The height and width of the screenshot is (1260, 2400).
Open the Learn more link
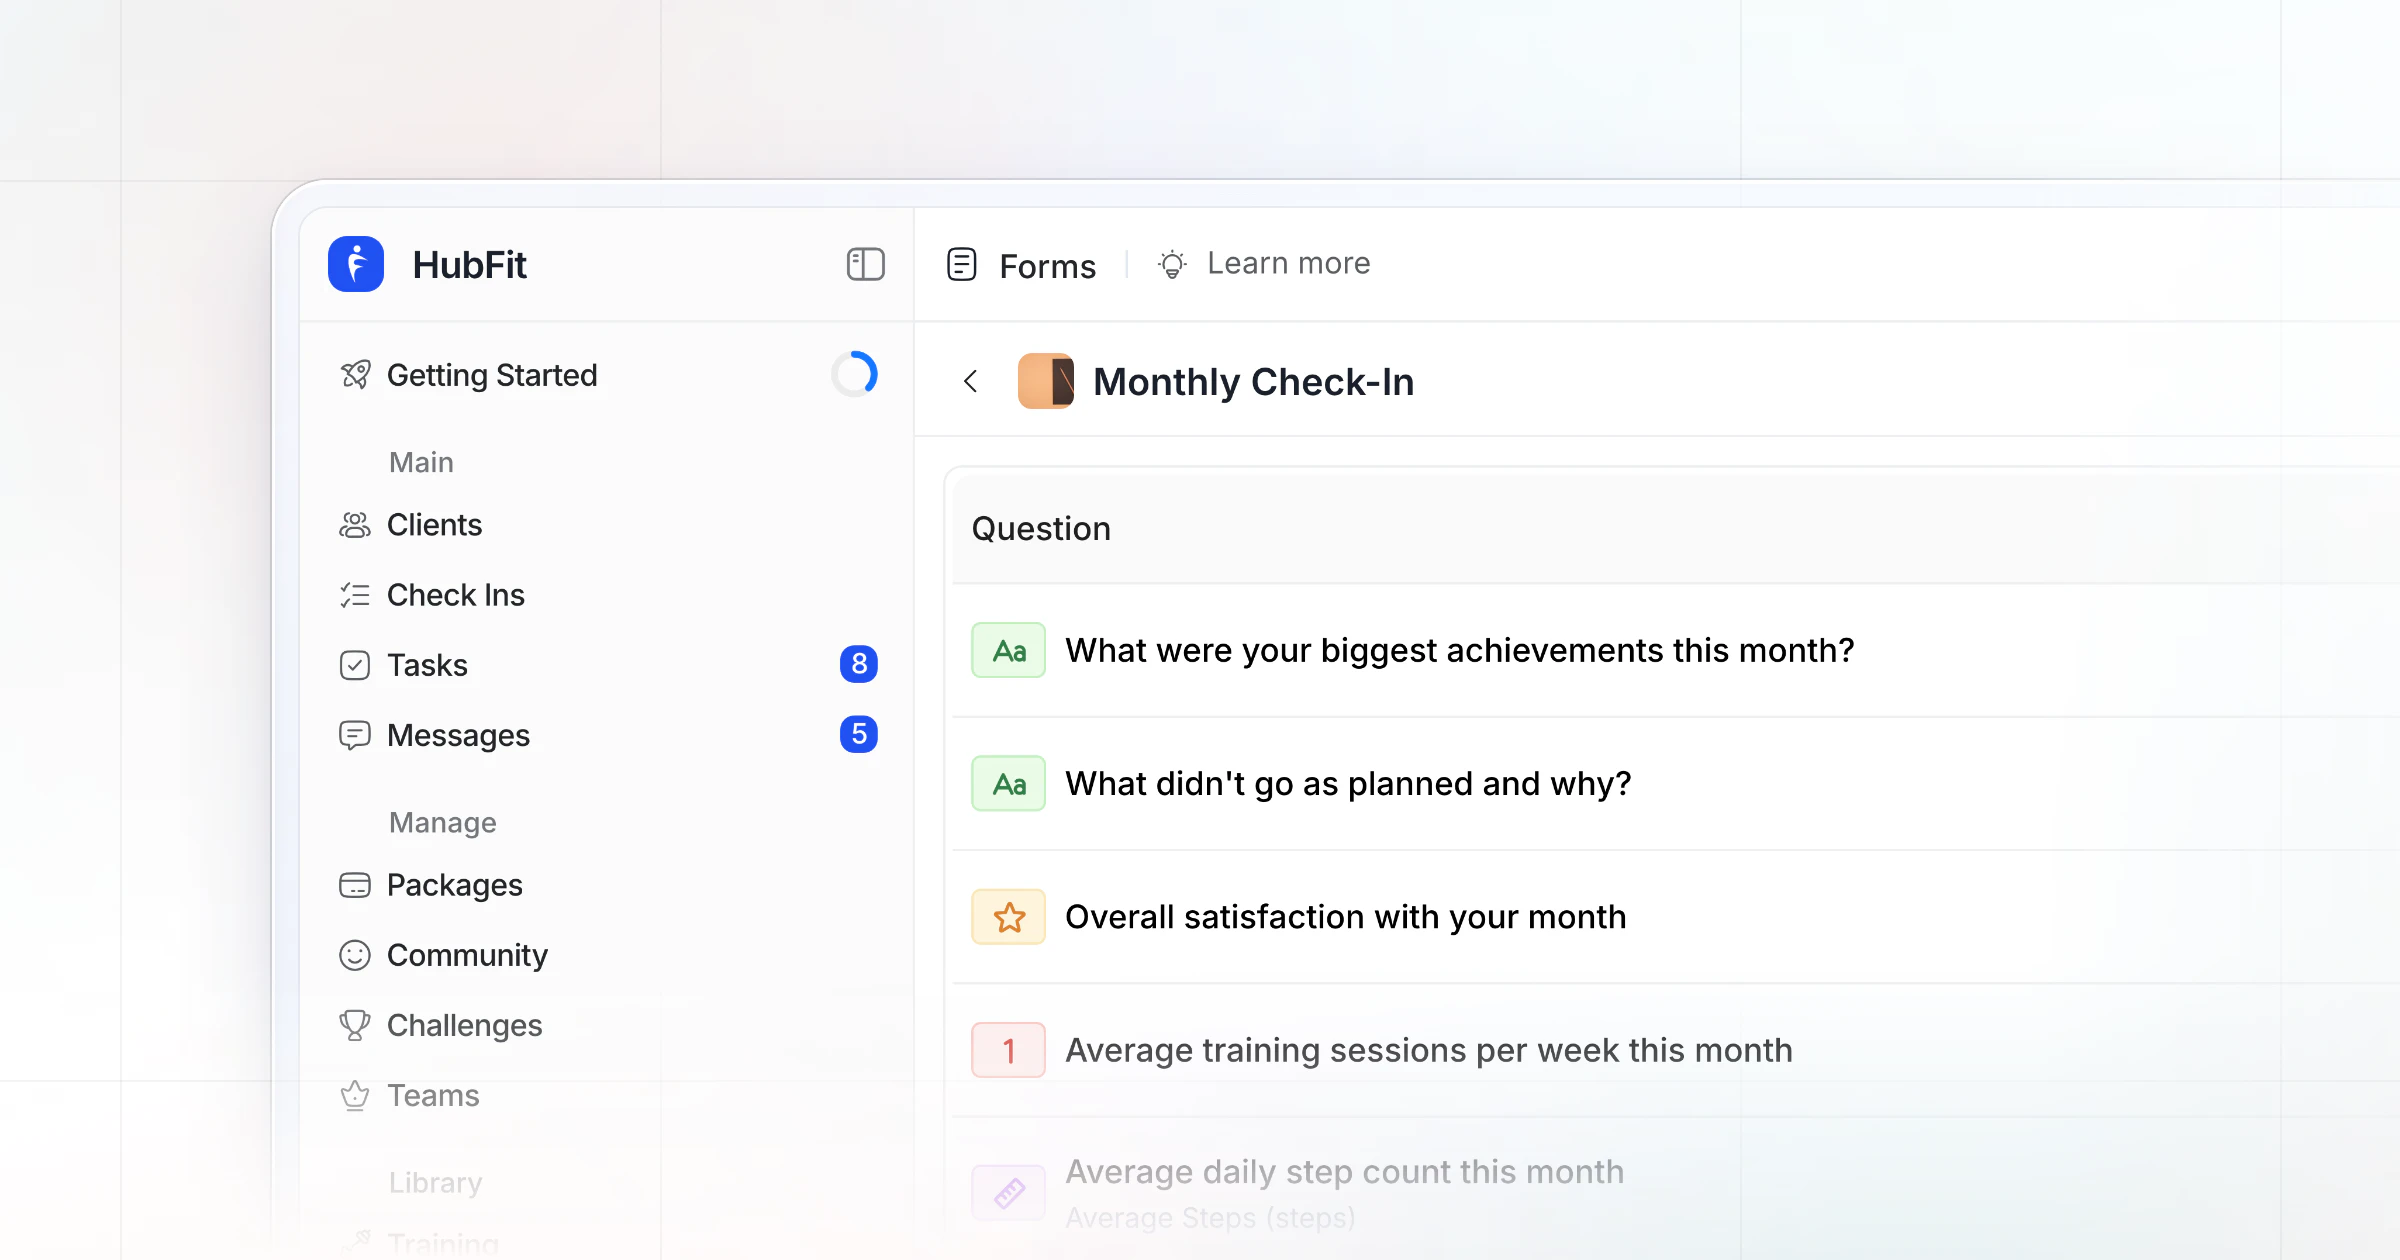click(x=1289, y=263)
